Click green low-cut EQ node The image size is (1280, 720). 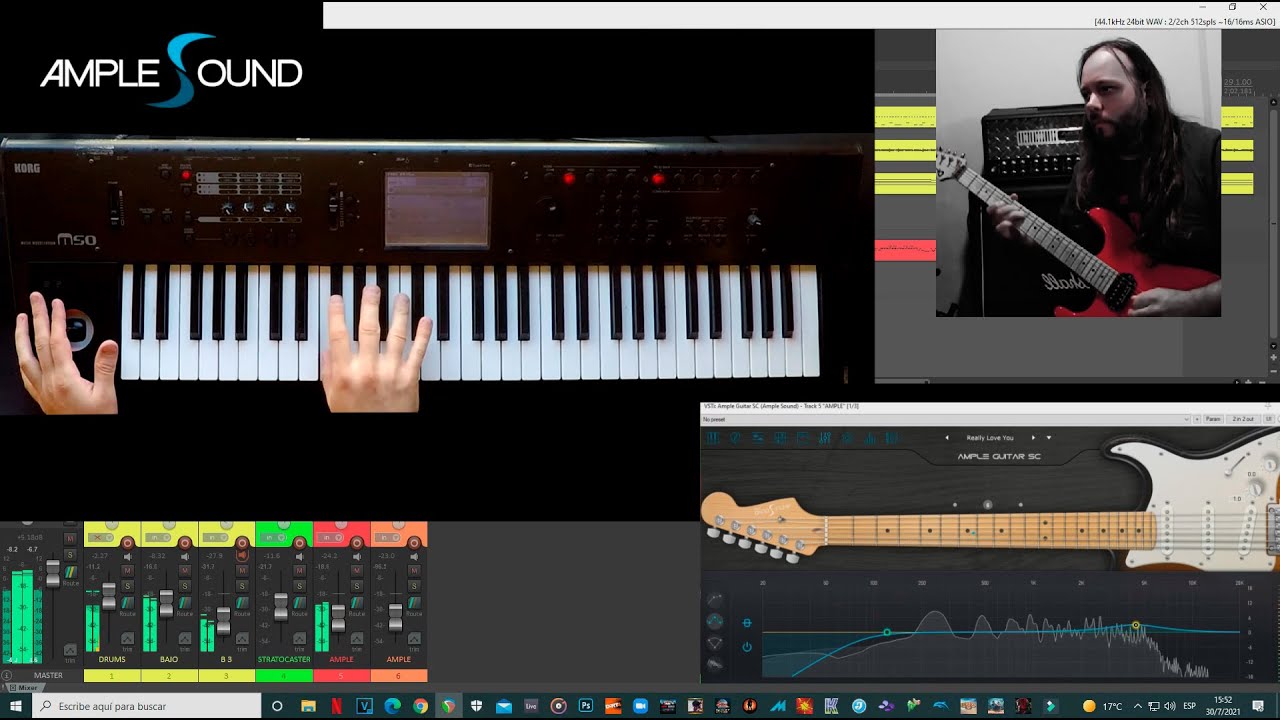887,632
